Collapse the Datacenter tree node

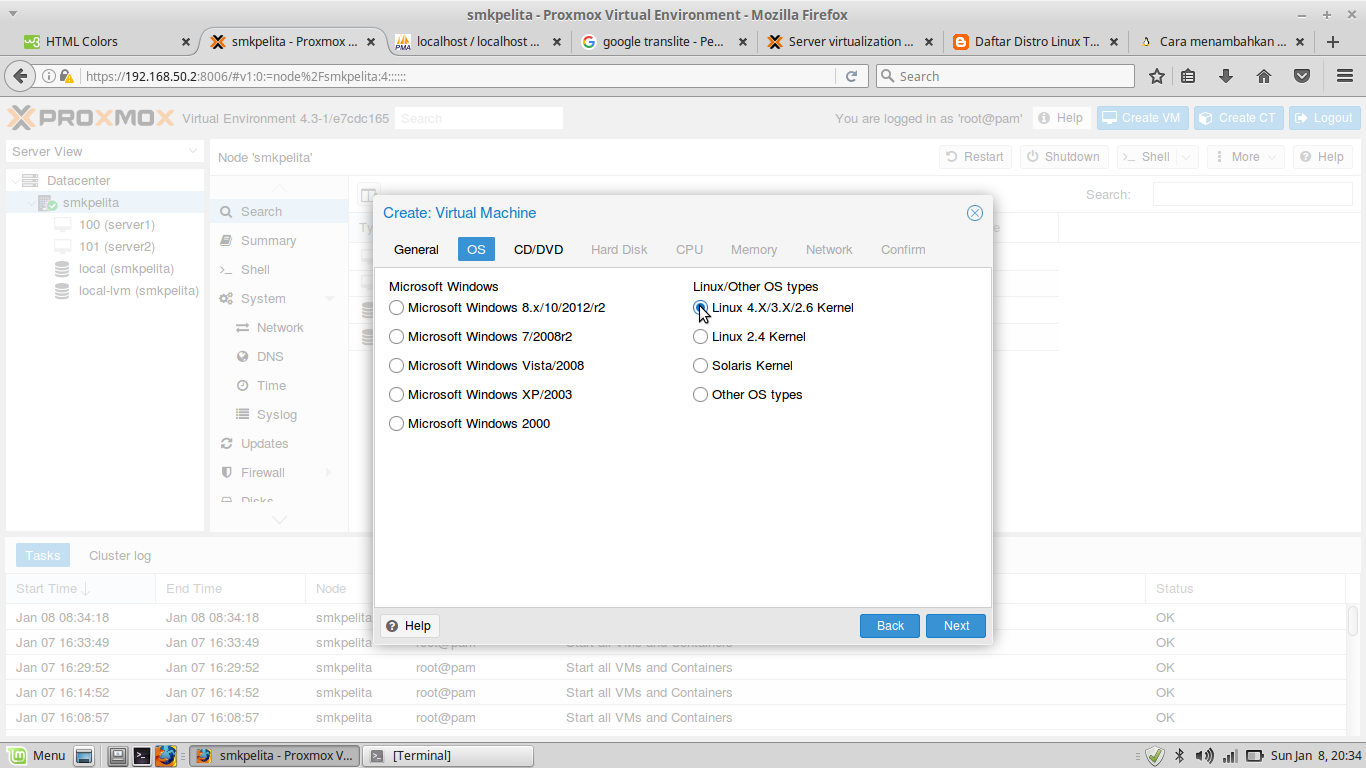pos(14,181)
